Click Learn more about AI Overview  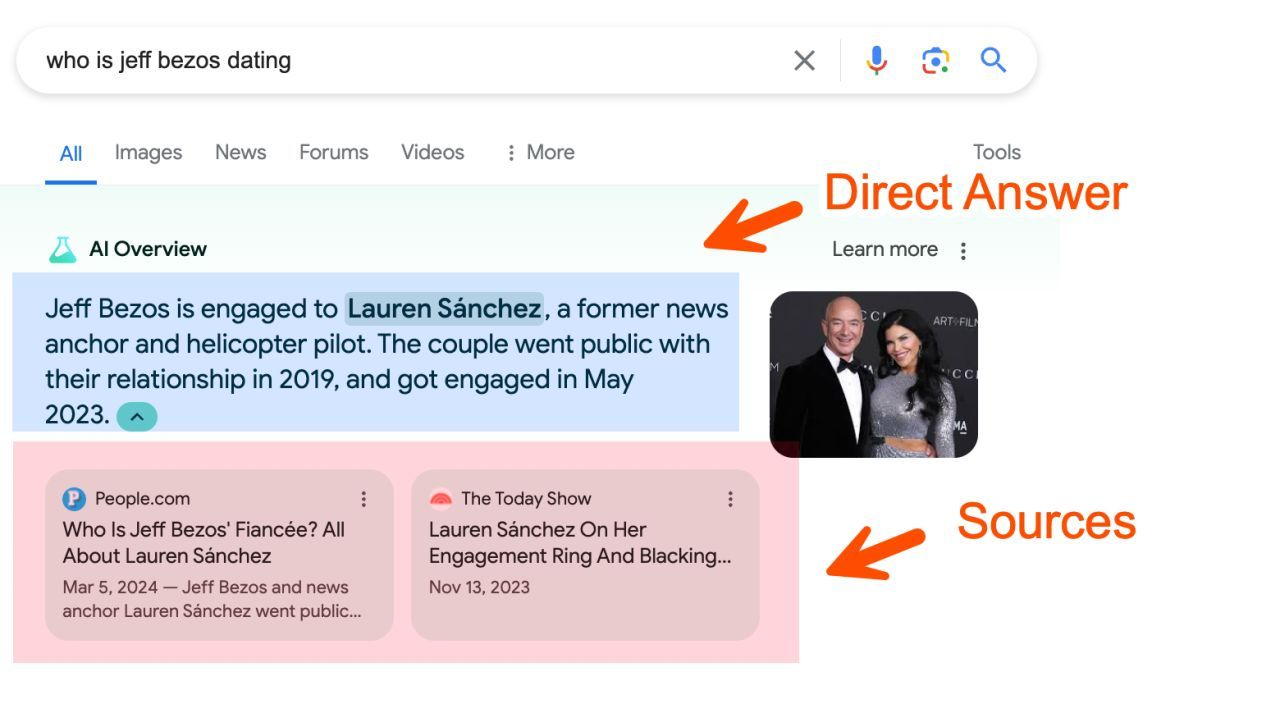pos(885,249)
